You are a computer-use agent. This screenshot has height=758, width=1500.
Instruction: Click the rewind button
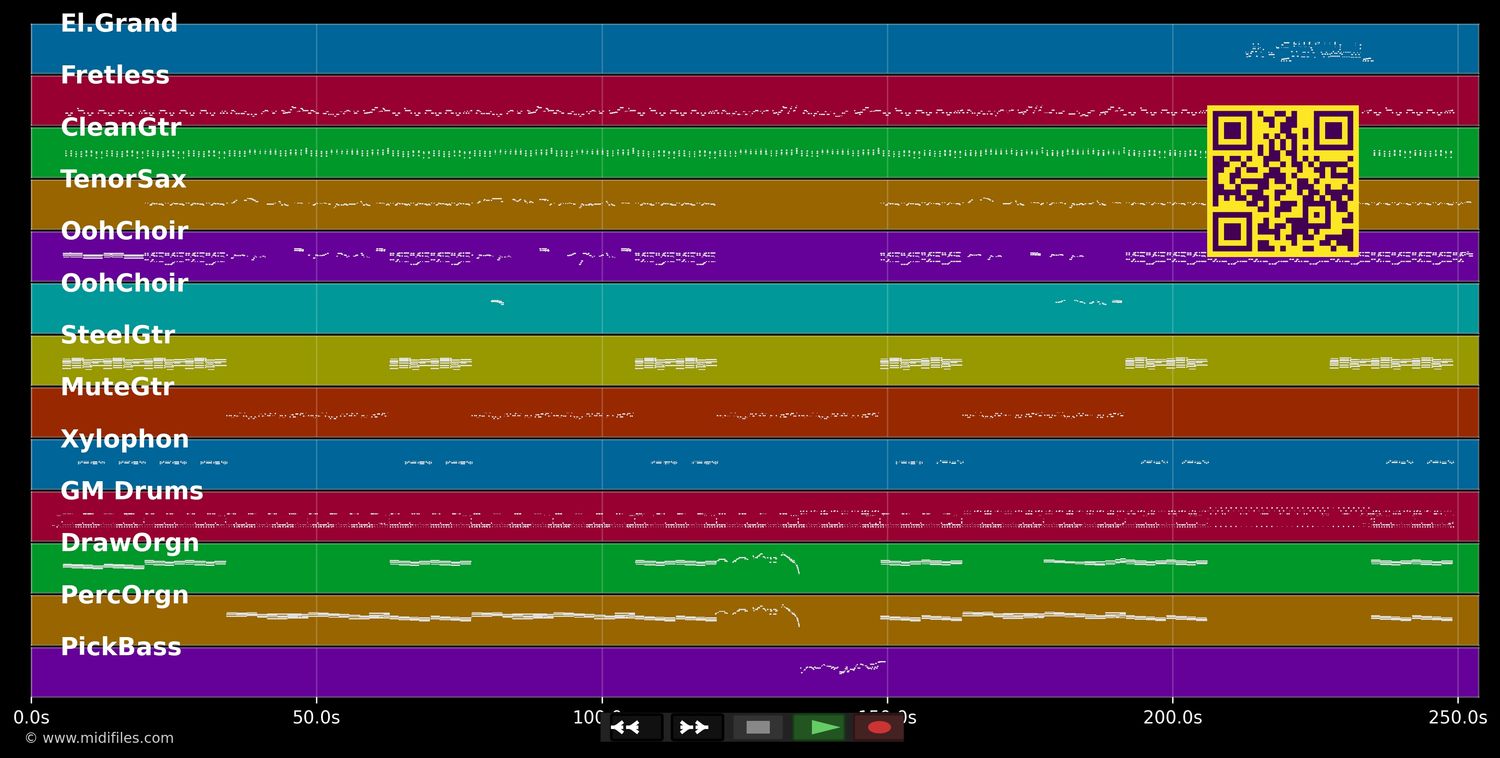coord(635,727)
